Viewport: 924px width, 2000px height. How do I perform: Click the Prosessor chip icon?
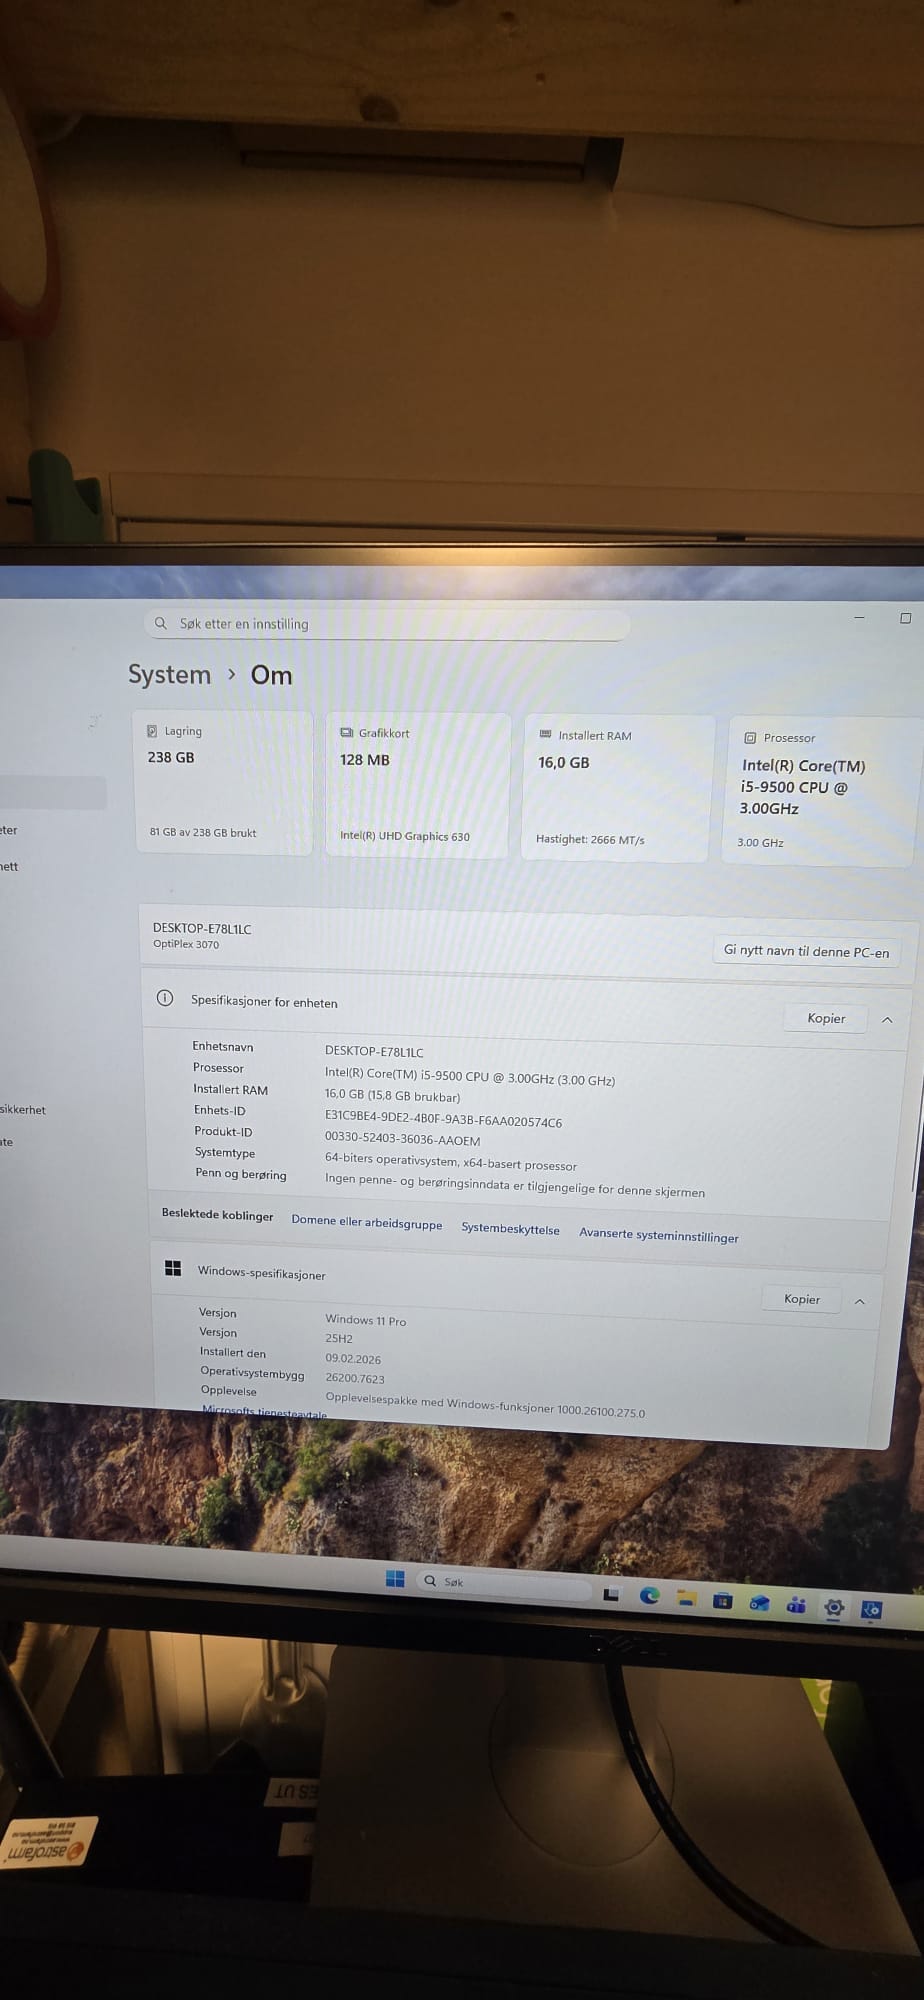[x=750, y=738]
